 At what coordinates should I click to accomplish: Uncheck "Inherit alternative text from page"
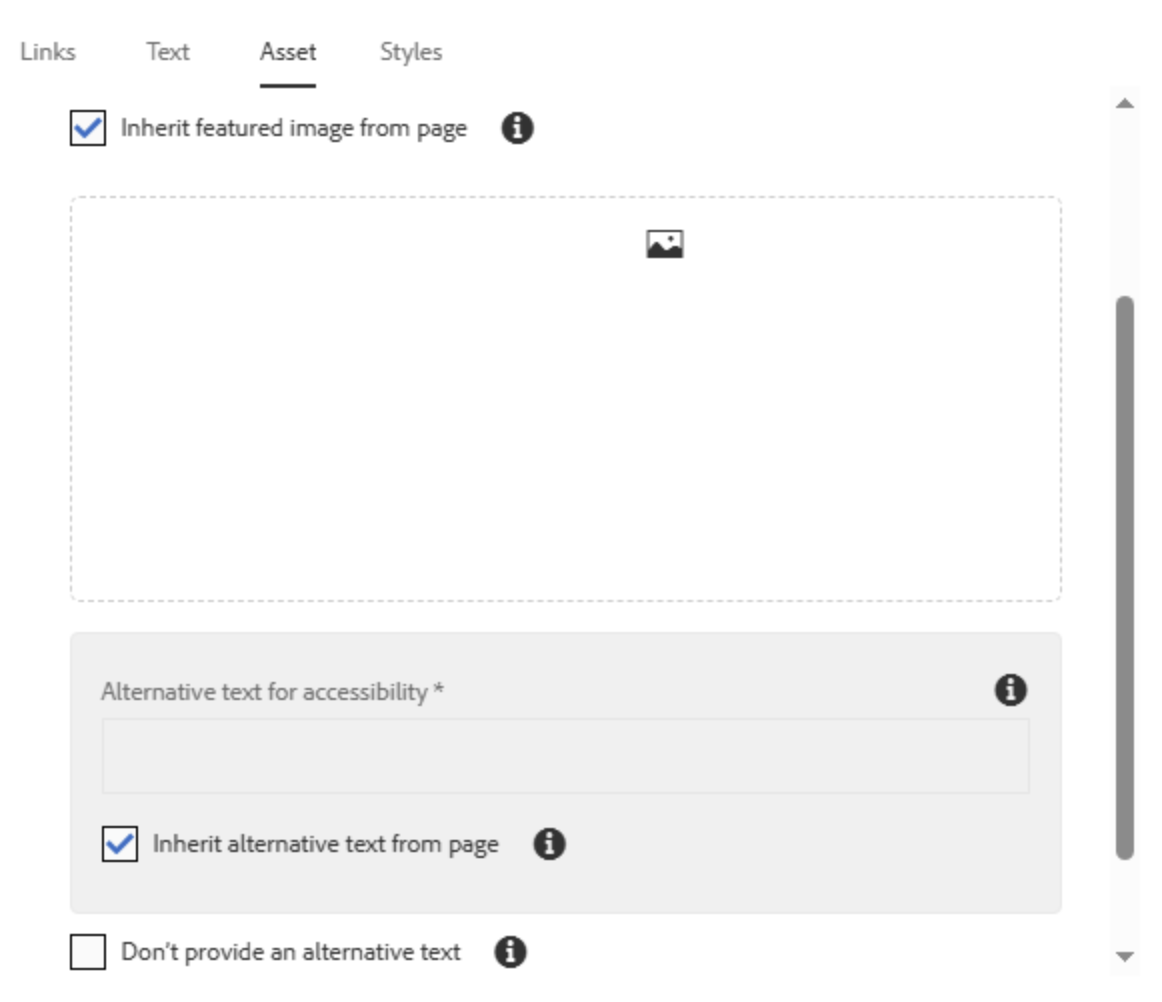122,843
